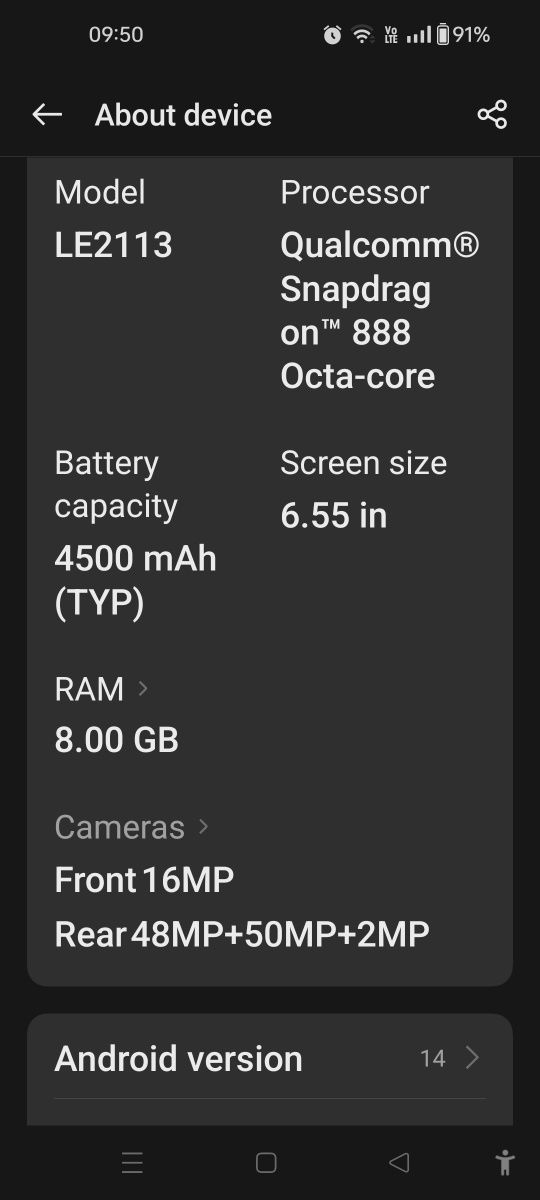Viewport: 540px width, 1200px height.
Task: Tap Rear 48MP+50MP+2MP camera info
Action: point(242,934)
